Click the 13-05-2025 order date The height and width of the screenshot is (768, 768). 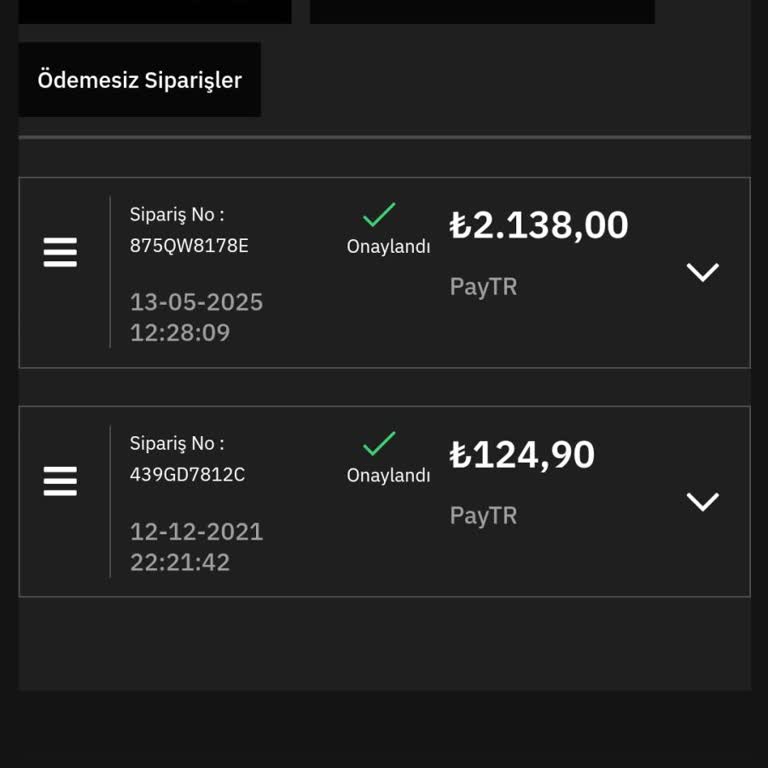[x=196, y=302]
